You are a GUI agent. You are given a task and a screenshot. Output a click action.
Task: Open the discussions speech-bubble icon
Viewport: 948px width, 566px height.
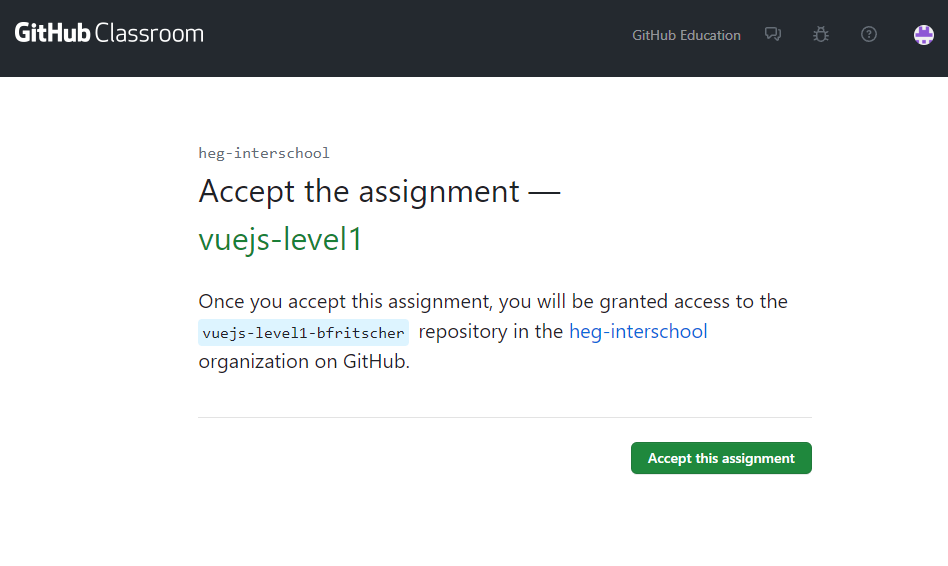tap(773, 34)
